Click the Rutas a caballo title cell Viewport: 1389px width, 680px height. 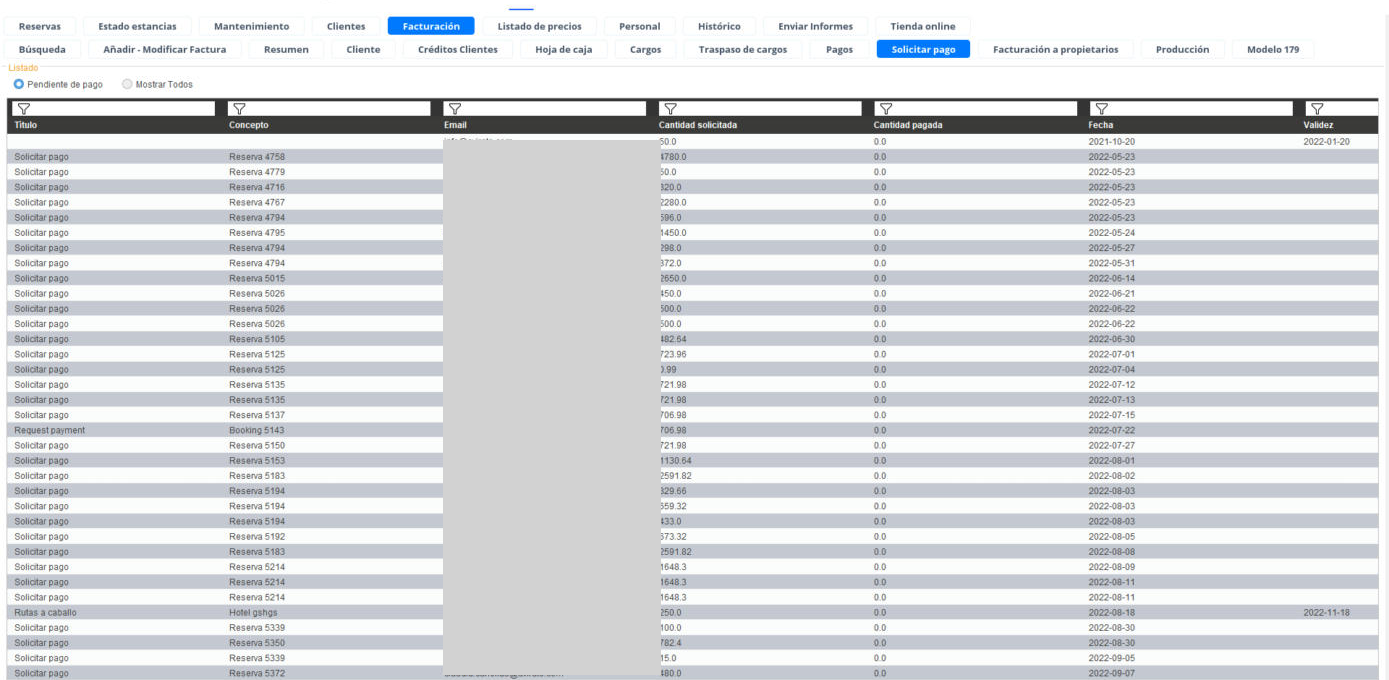click(45, 612)
